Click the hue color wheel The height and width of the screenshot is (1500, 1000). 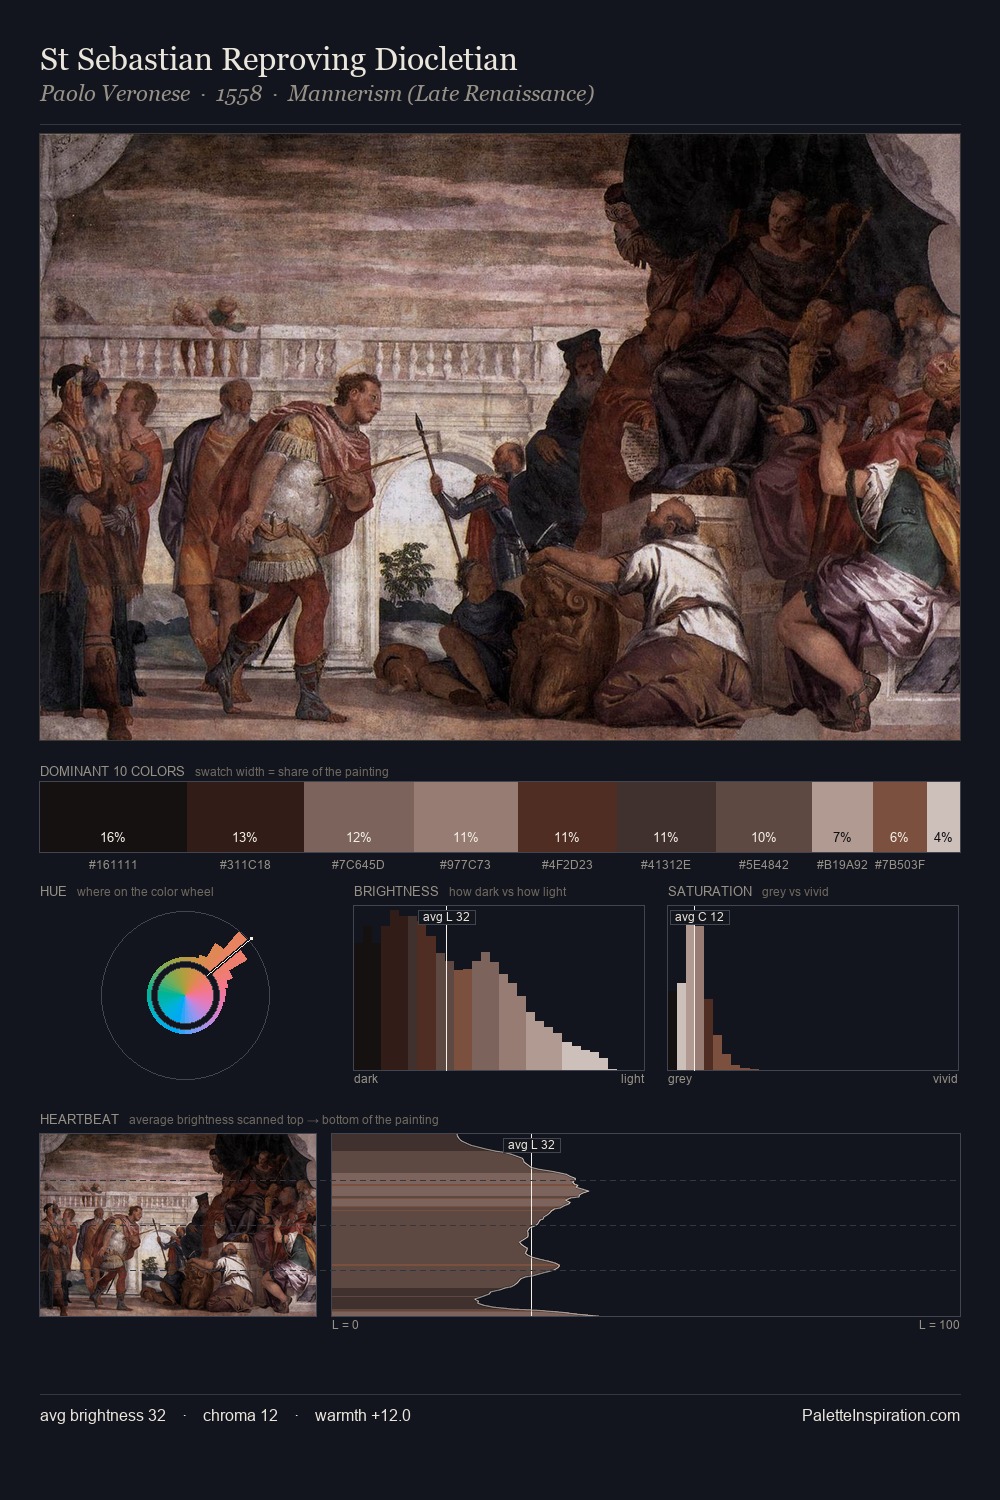pos(185,995)
